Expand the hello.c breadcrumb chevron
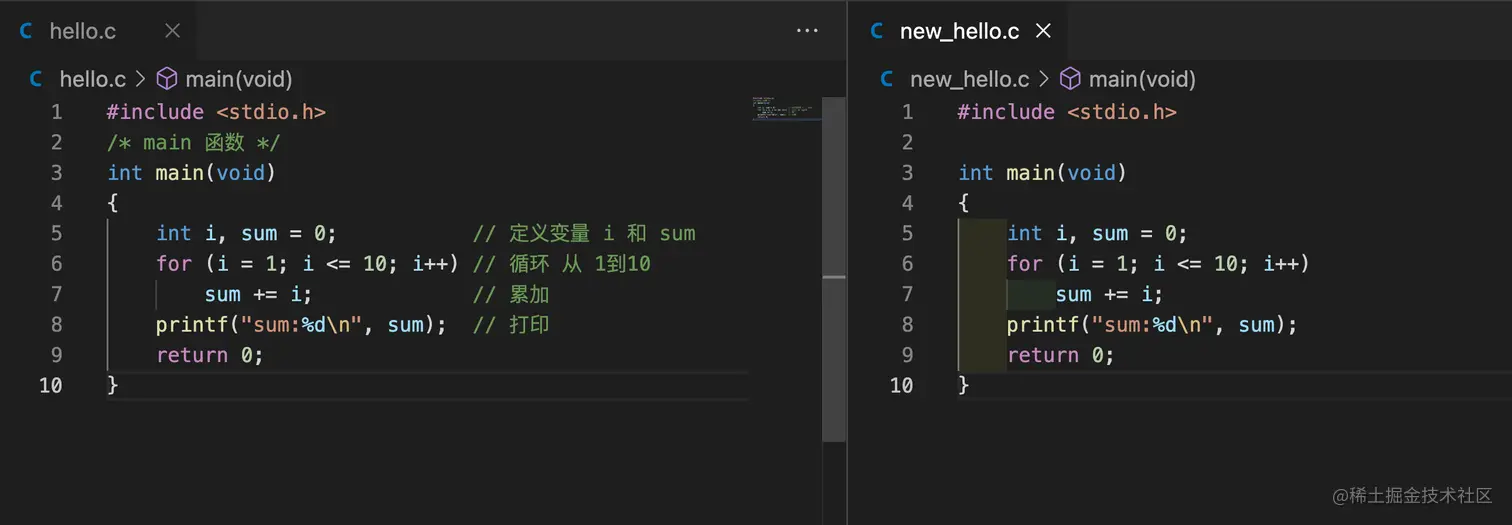Image resolution: width=1512 pixels, height=525 pixels. [x=140, y=79]
